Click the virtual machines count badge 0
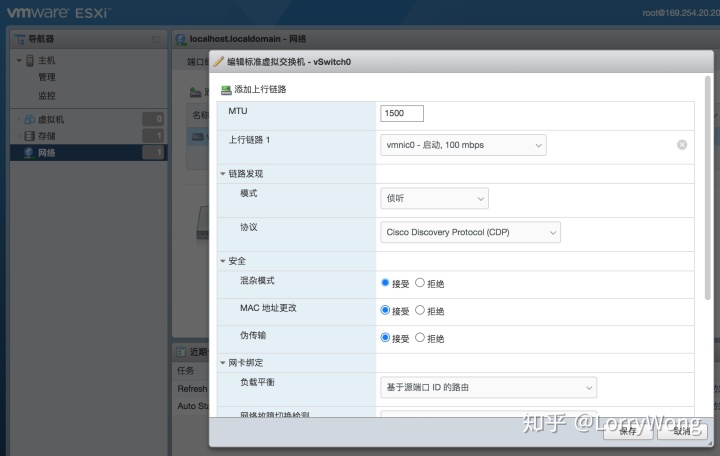Image resolution: width=720 pixels, height=456 pixels. coord(153,119)
